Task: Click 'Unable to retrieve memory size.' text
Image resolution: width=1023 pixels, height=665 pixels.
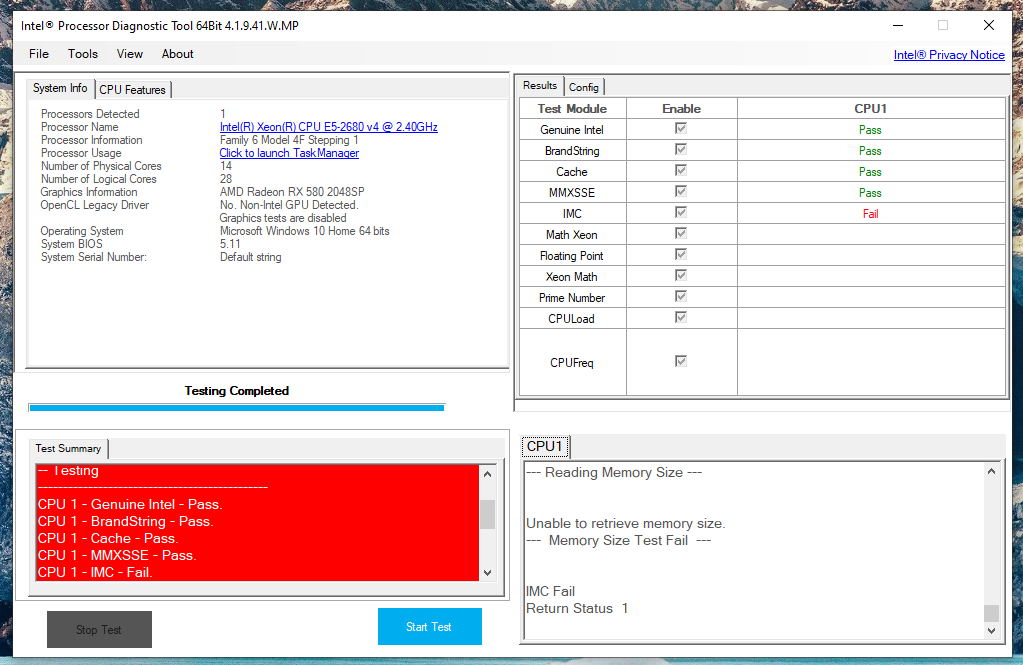Action: point(626,523)
